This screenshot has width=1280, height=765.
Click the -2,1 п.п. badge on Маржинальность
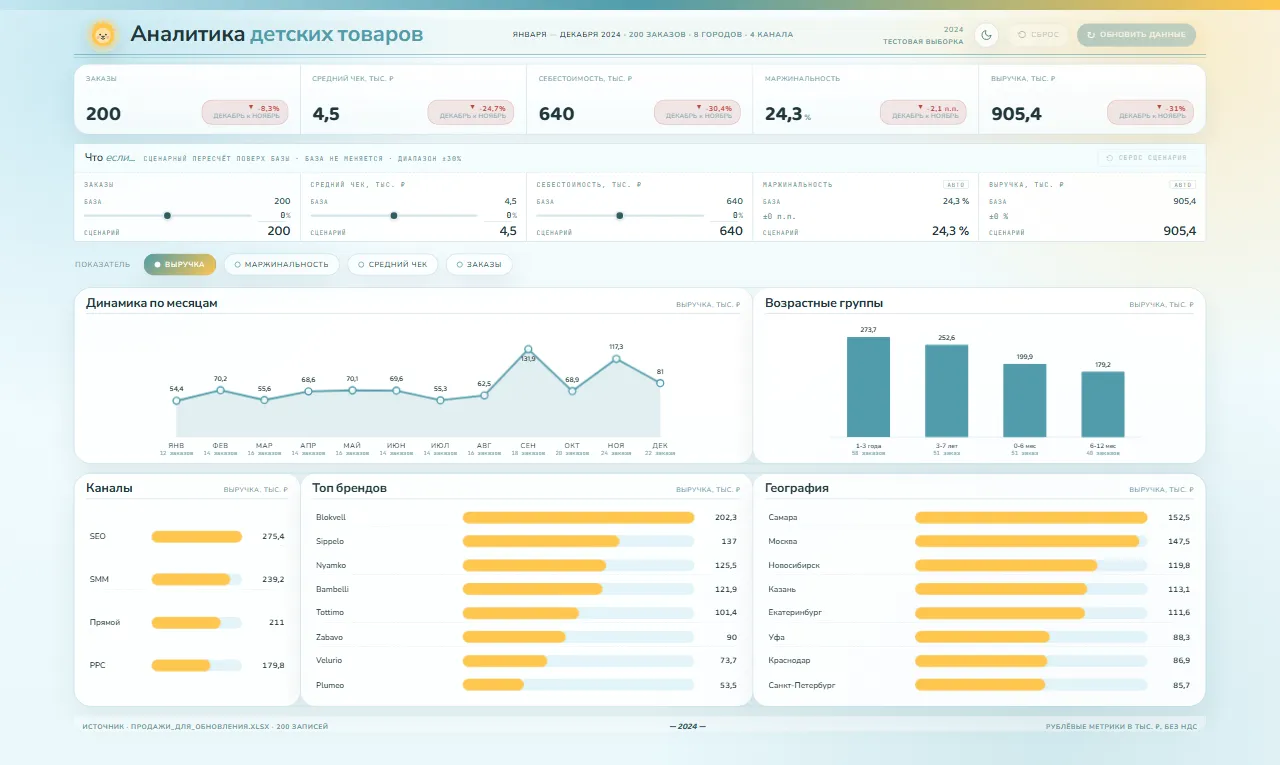point(924,112)
